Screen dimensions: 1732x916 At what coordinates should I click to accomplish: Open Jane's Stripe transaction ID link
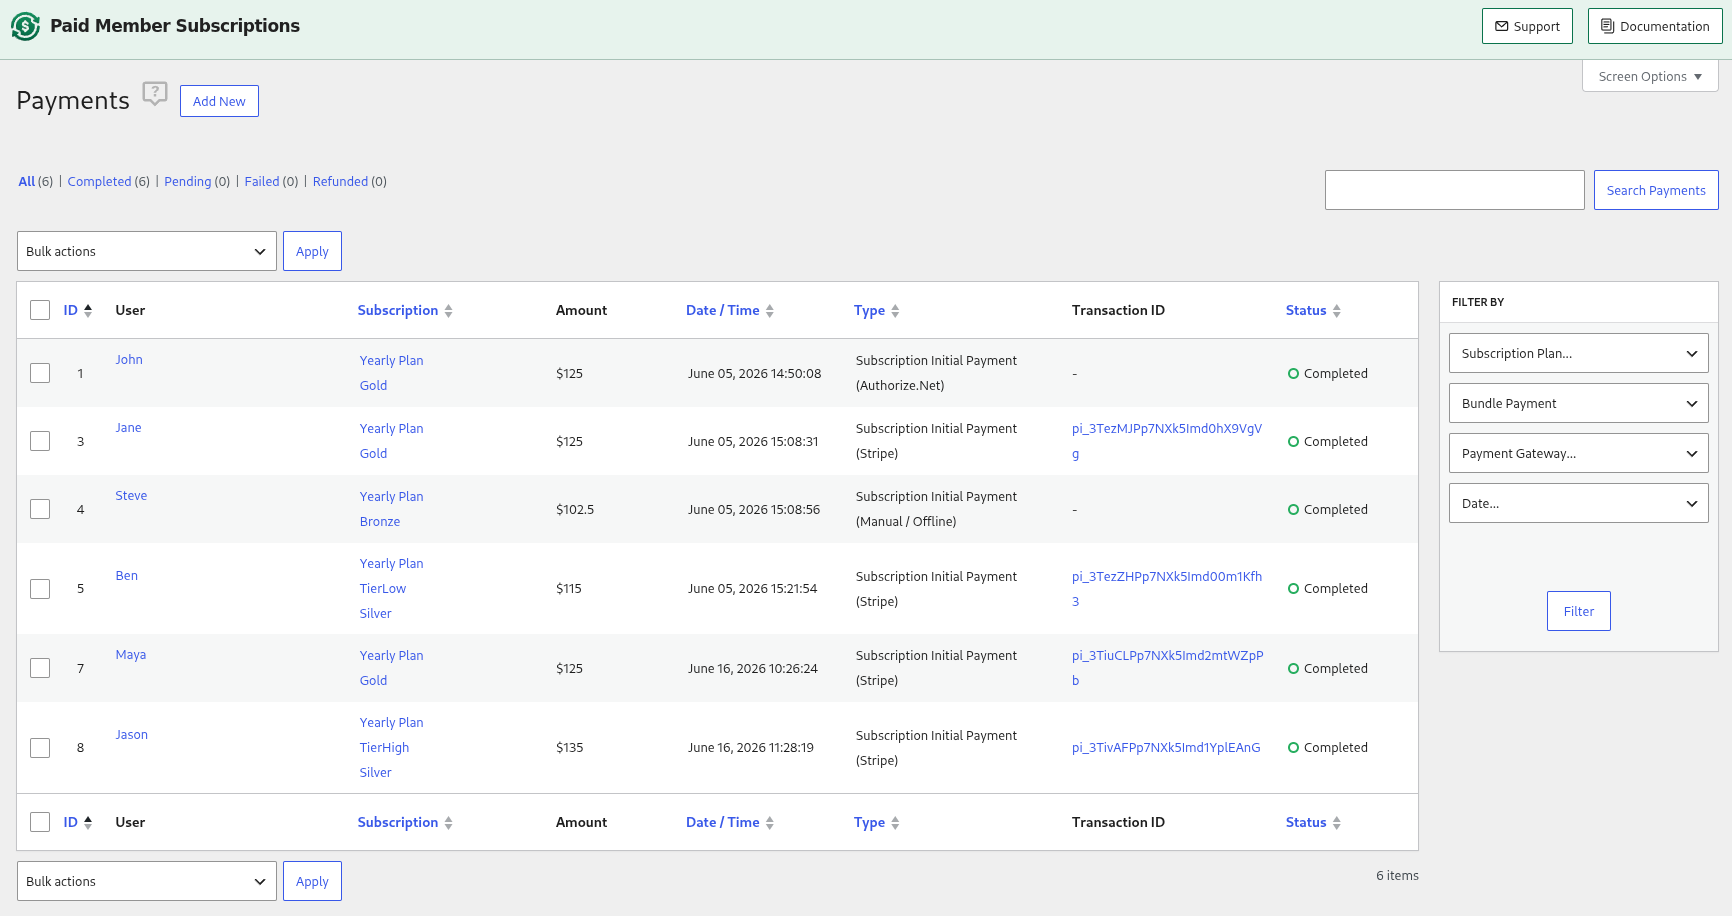click(x=1167, y=441)
